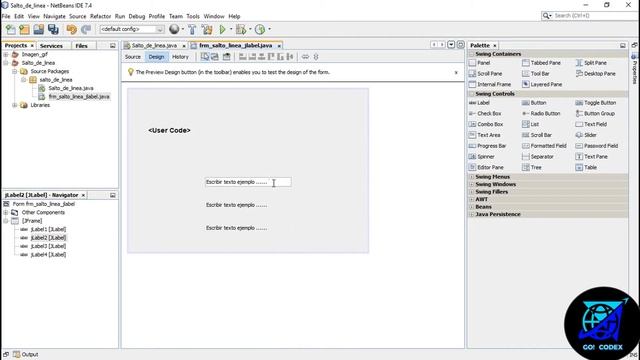Click the Build Project hammer icon
This screenshot has width=640, height=360.
coord(192,29)
